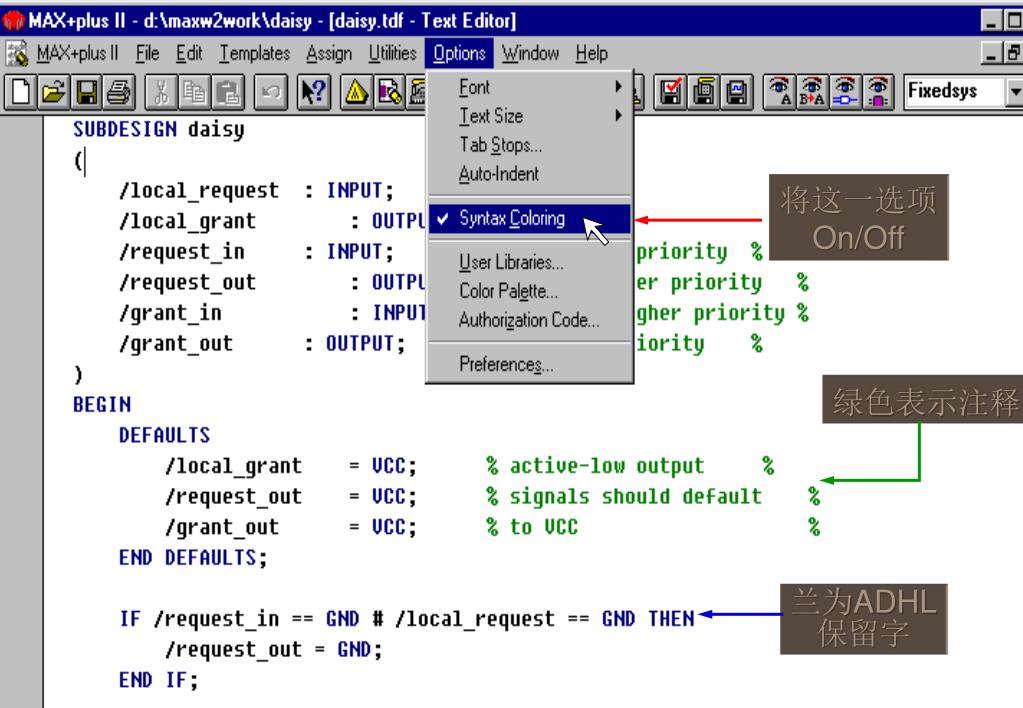Create a new file with the New icon
This screenshot has height=708, width=1023.
point(20,91)
